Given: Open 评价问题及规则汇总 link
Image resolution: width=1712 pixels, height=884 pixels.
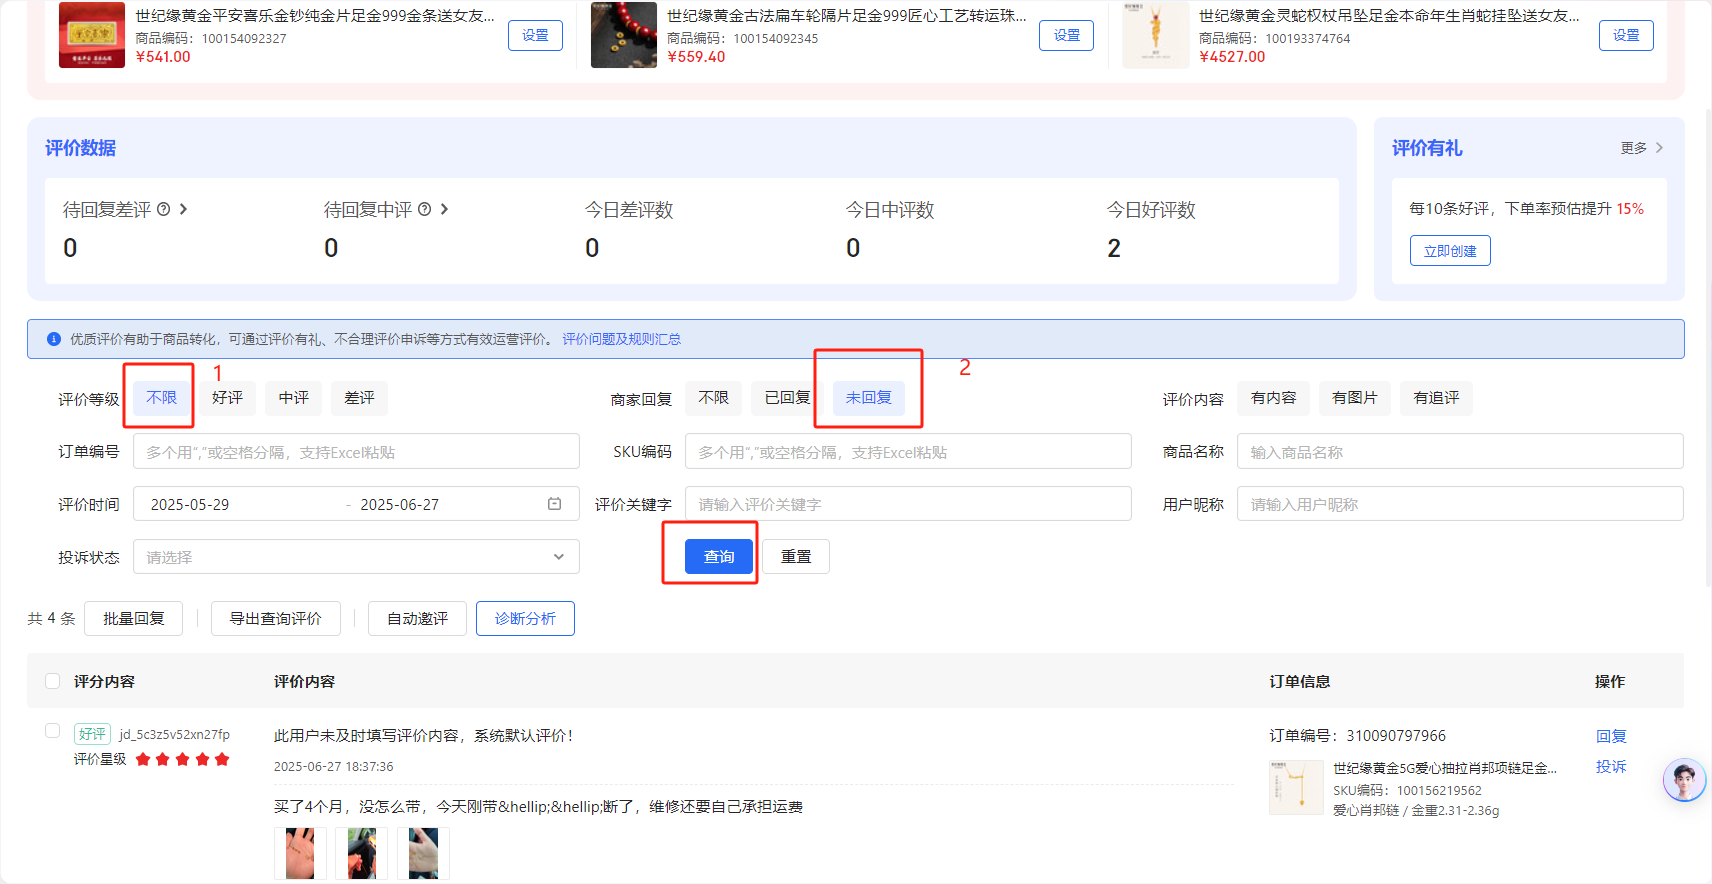Looking at the screenshot, I should (x=621, y=339).
